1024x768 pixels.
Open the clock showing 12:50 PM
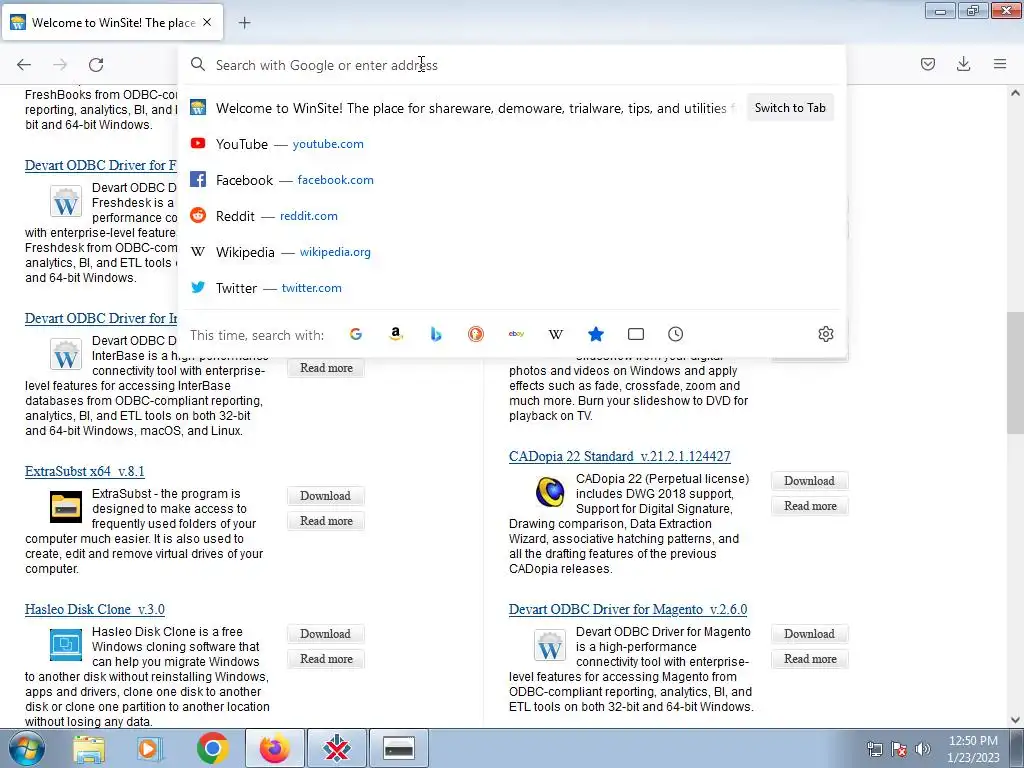tap(973, 749)
